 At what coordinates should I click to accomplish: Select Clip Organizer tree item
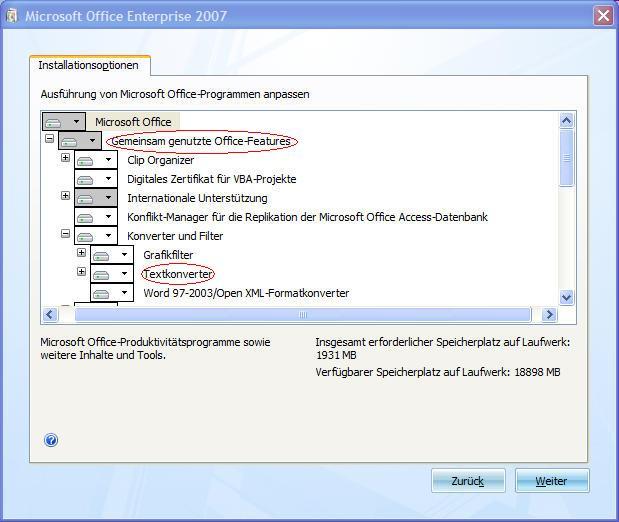point(160,160)
